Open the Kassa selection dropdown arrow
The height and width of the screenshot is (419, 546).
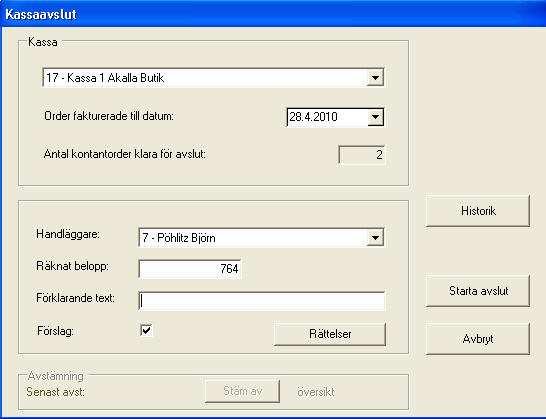(375, 77)
